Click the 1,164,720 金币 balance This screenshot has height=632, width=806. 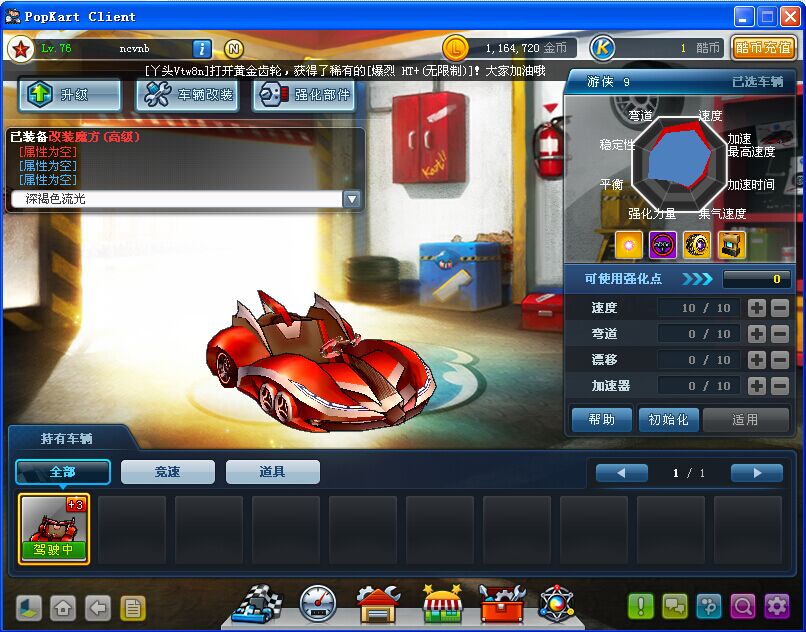click(526, 48)
